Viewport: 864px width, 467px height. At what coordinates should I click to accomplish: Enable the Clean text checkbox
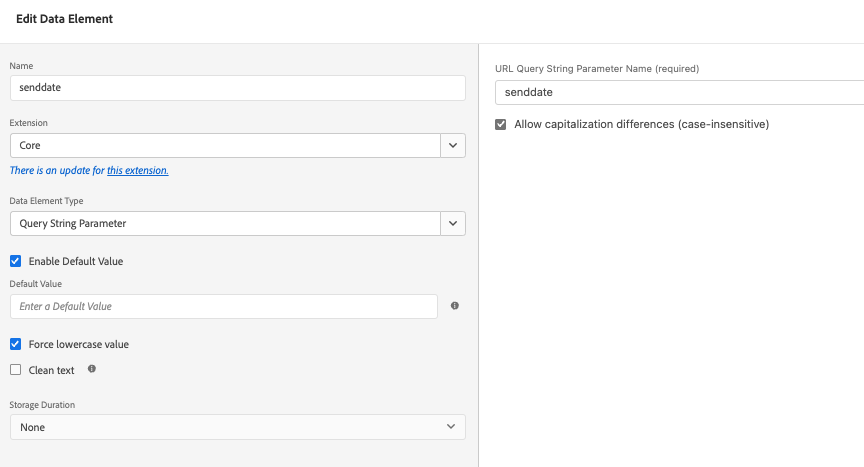tap(15, 370)
